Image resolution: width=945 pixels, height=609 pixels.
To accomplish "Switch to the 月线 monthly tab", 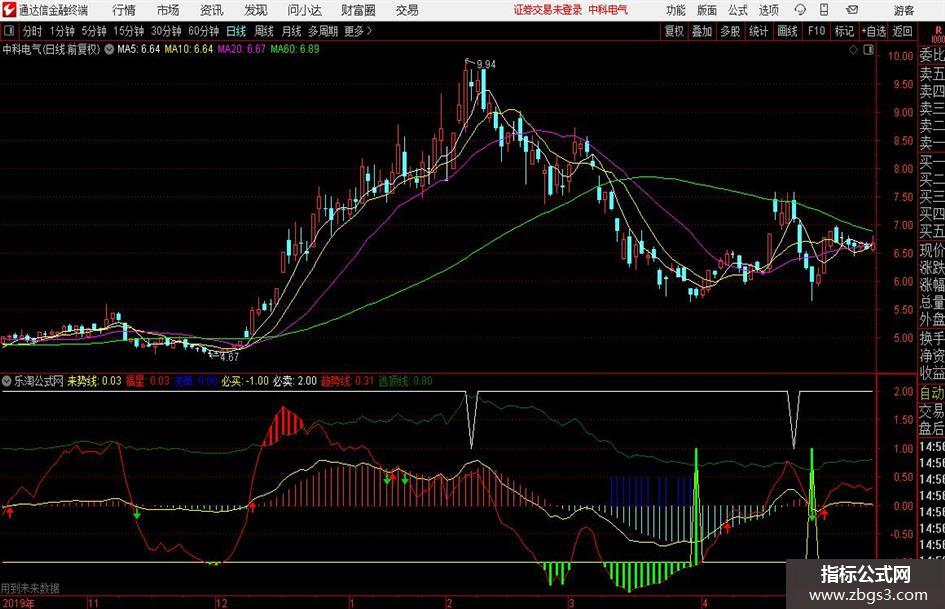I will [291, 31].
